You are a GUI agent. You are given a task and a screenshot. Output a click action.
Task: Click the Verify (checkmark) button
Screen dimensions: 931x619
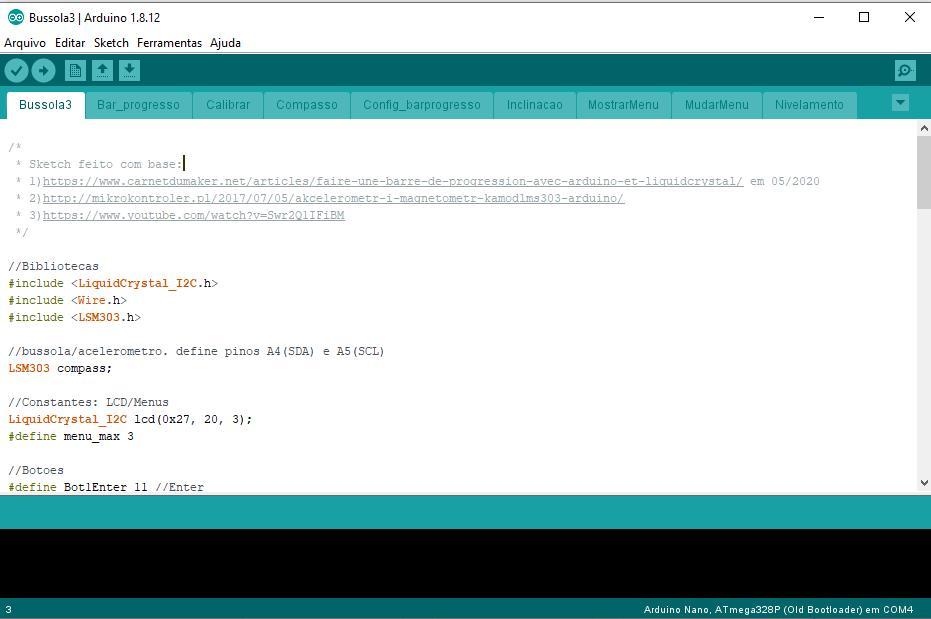(17, 71)
